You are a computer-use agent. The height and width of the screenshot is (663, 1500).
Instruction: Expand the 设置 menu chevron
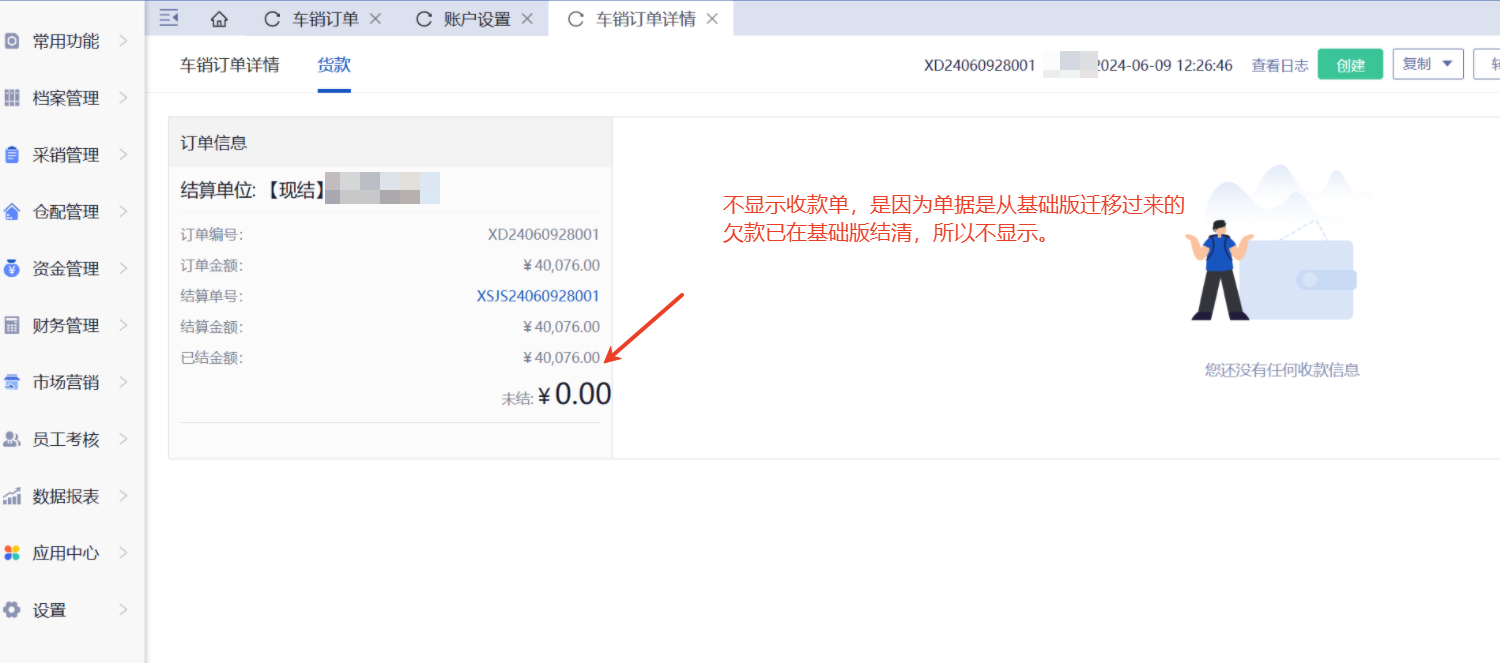pyautogui.click(x=123, y=610)
